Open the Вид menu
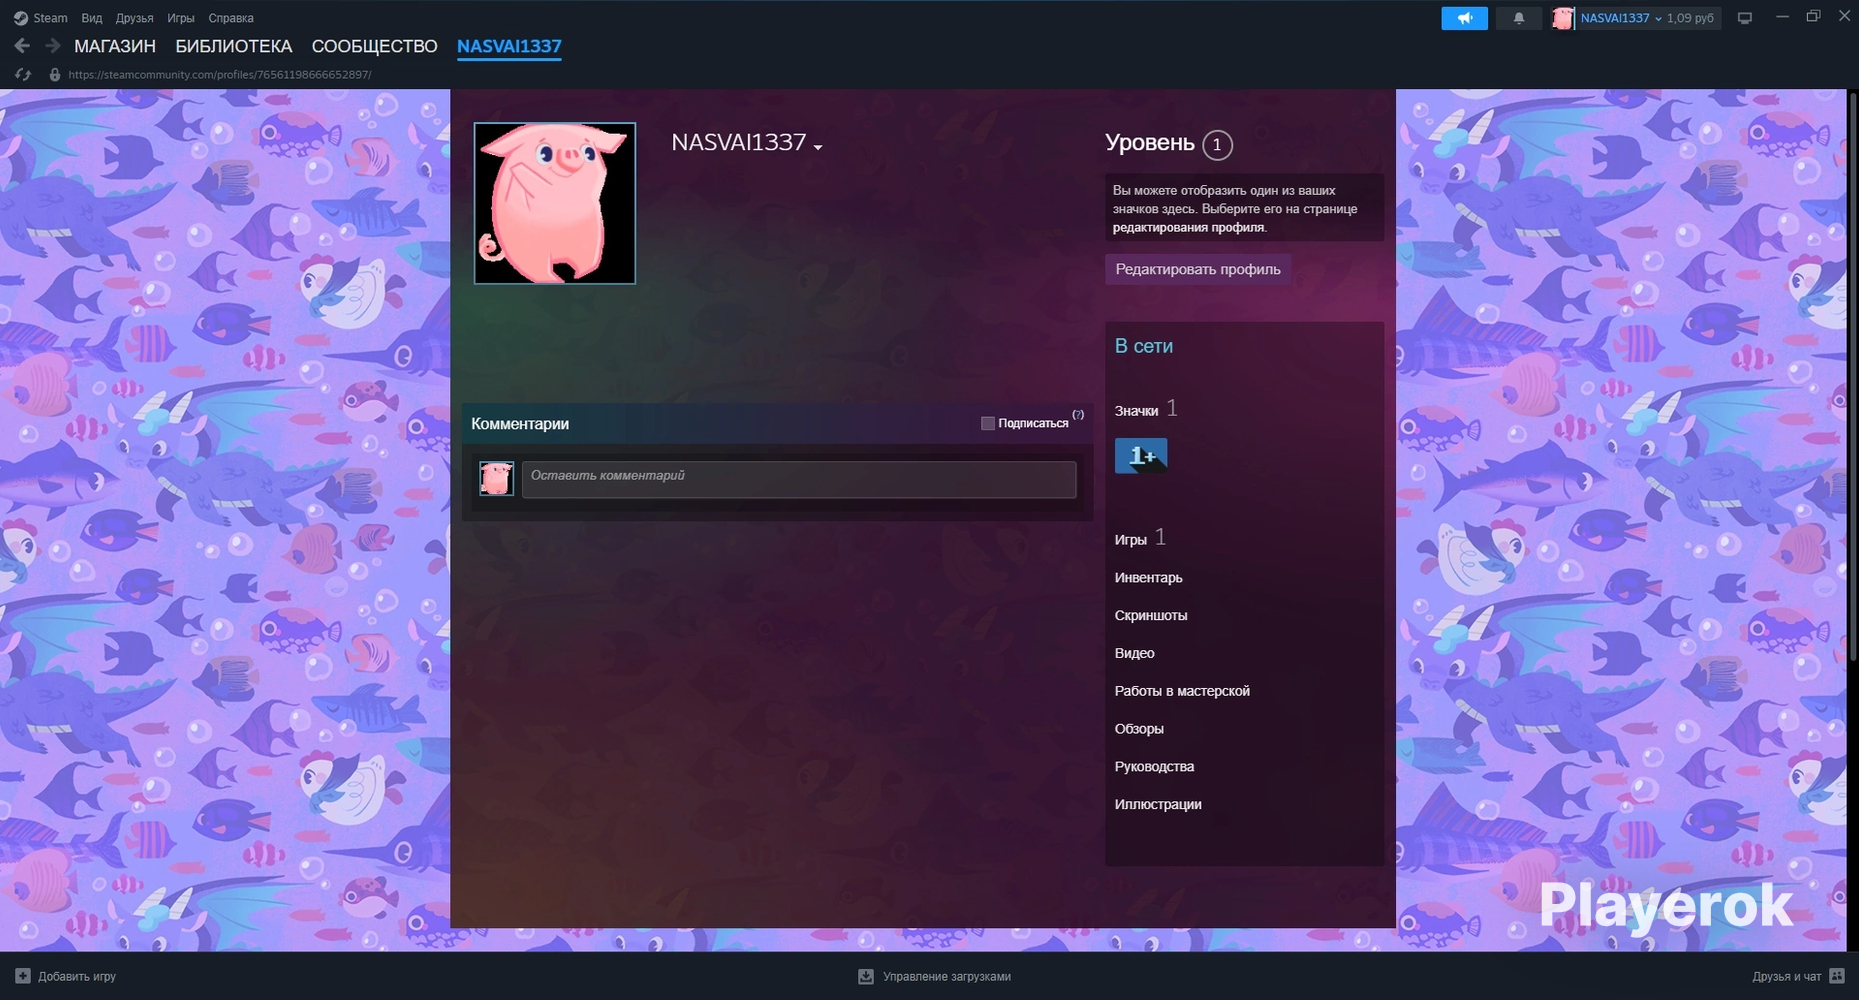 pos(92,18)
